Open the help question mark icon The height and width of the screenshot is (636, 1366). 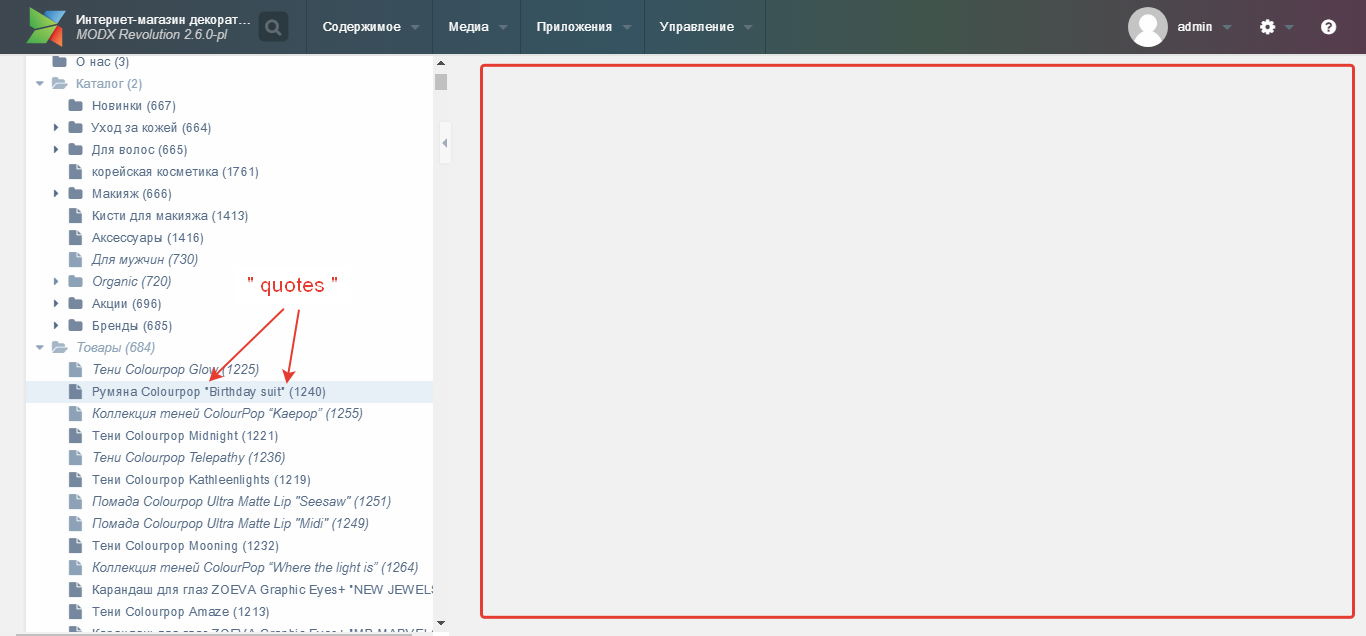click(1328, 27)
